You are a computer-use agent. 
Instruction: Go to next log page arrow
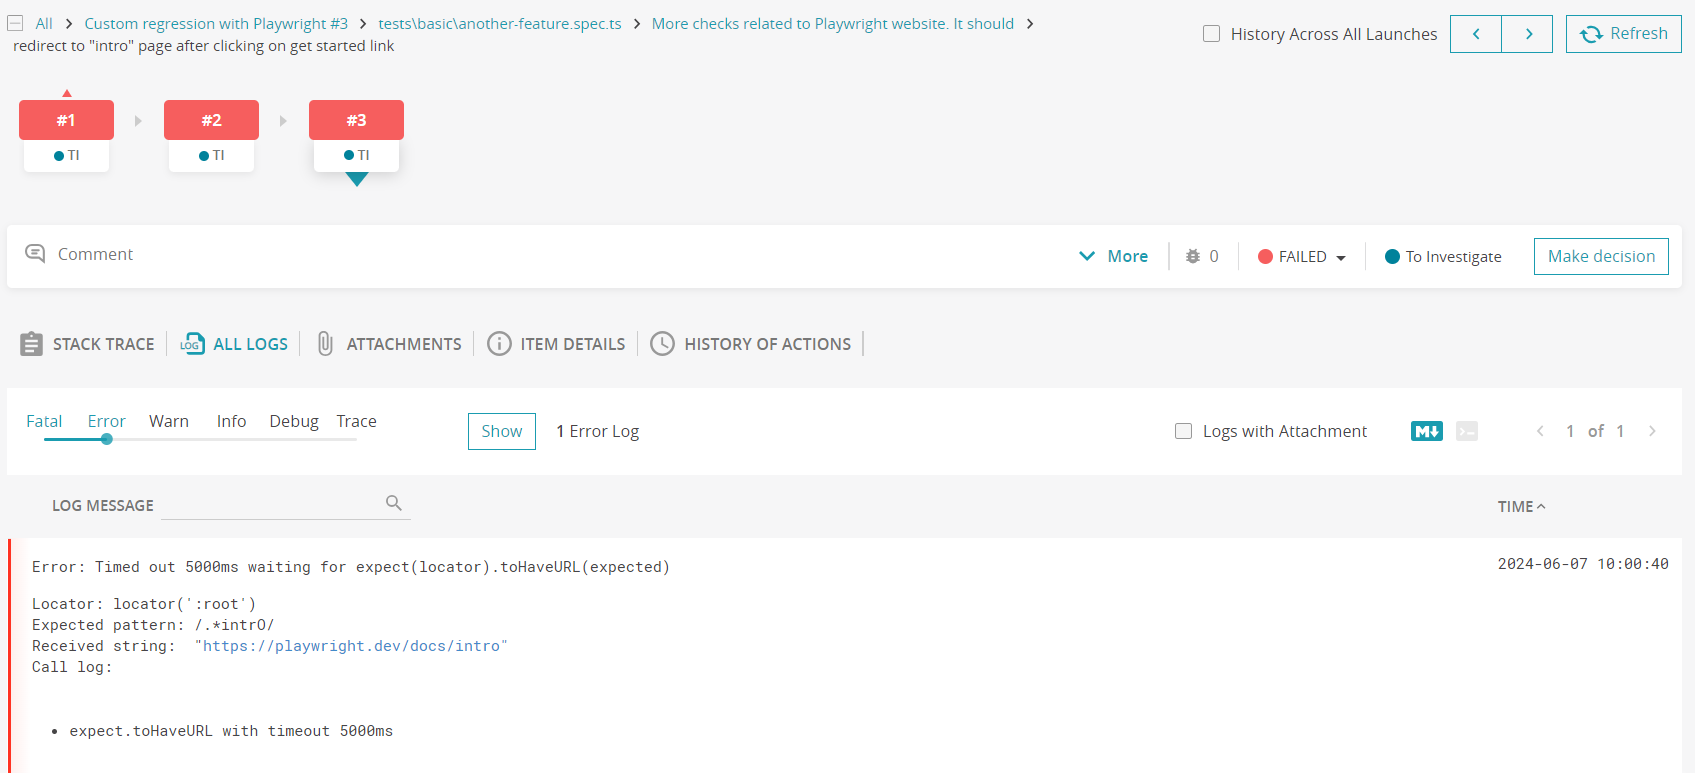point(1652,431)
